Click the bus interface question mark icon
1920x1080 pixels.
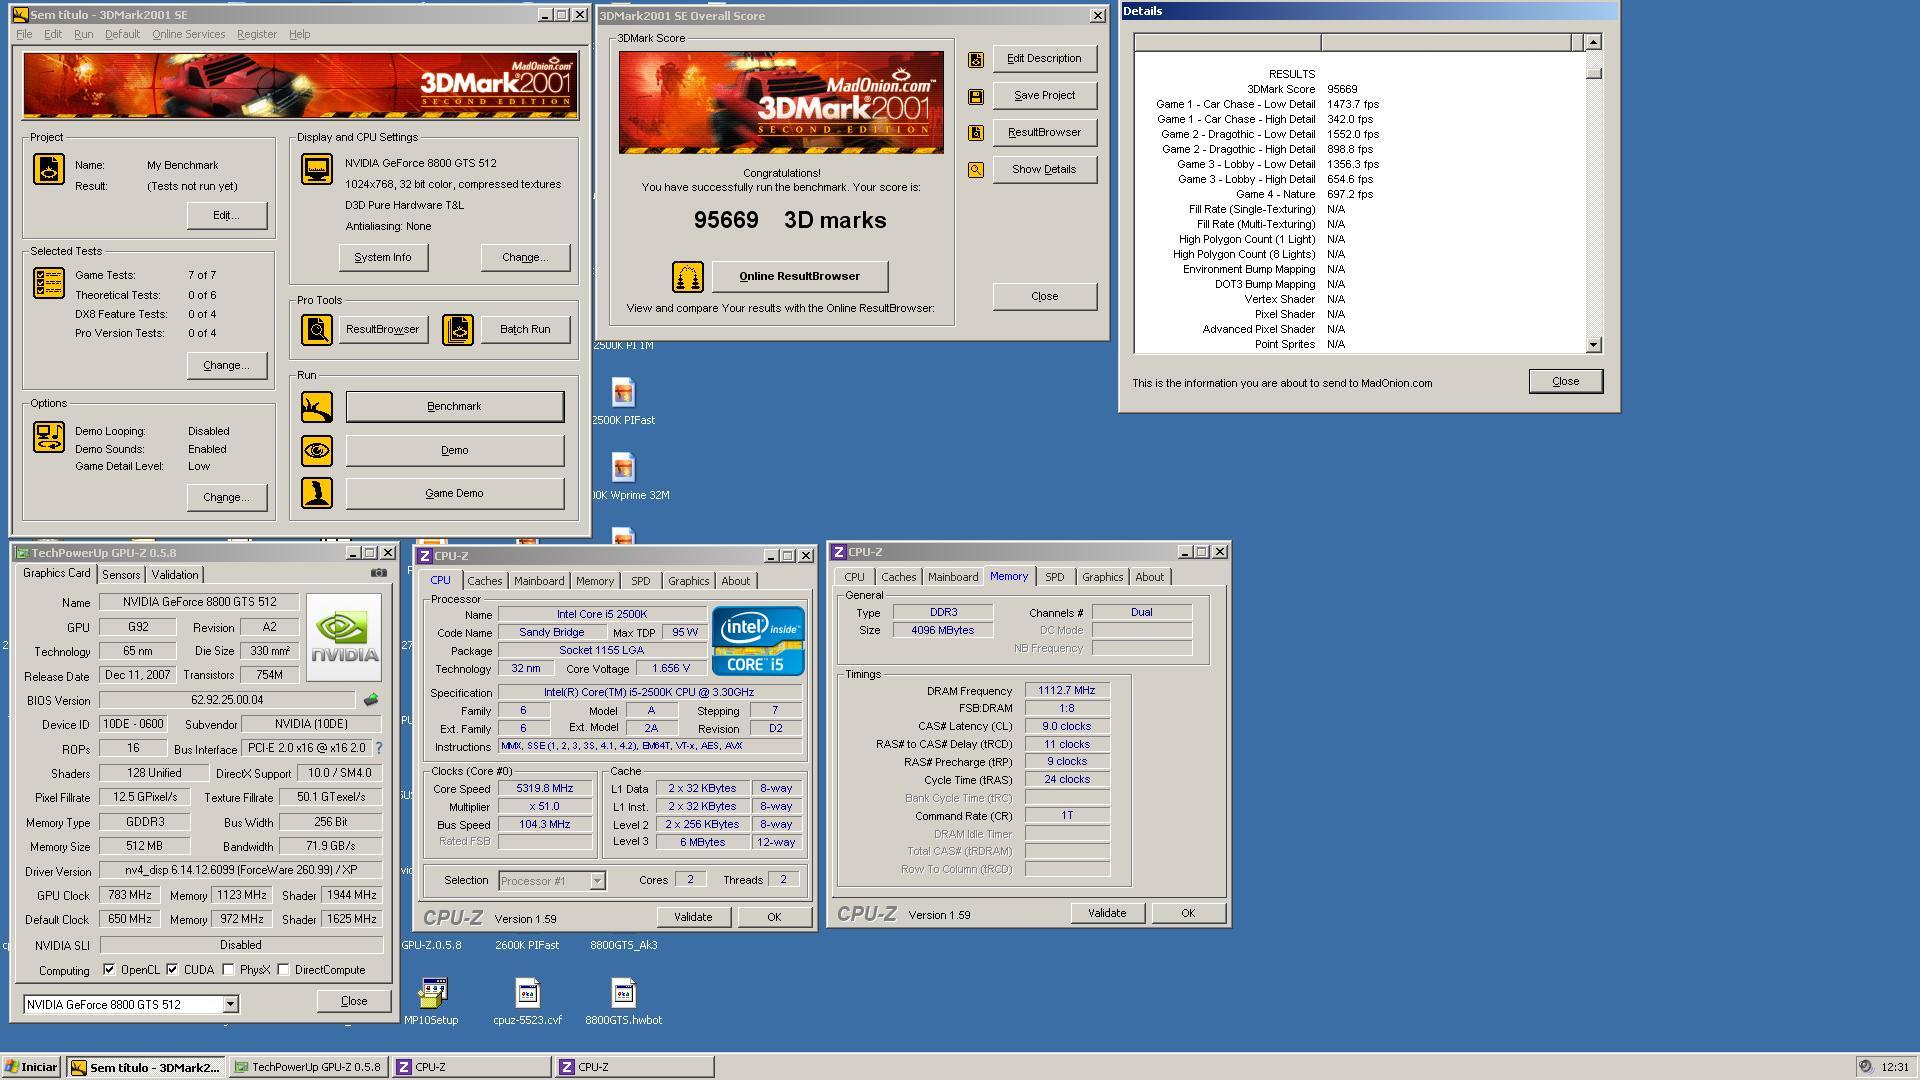[378, 748]
